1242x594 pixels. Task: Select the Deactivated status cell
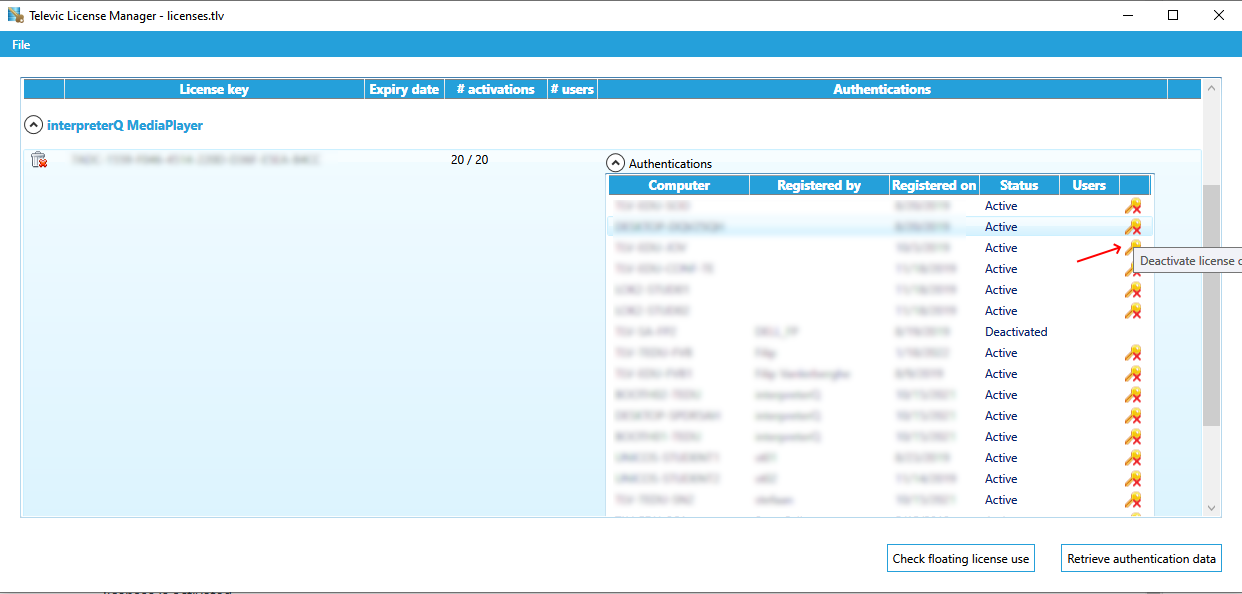1016,332
